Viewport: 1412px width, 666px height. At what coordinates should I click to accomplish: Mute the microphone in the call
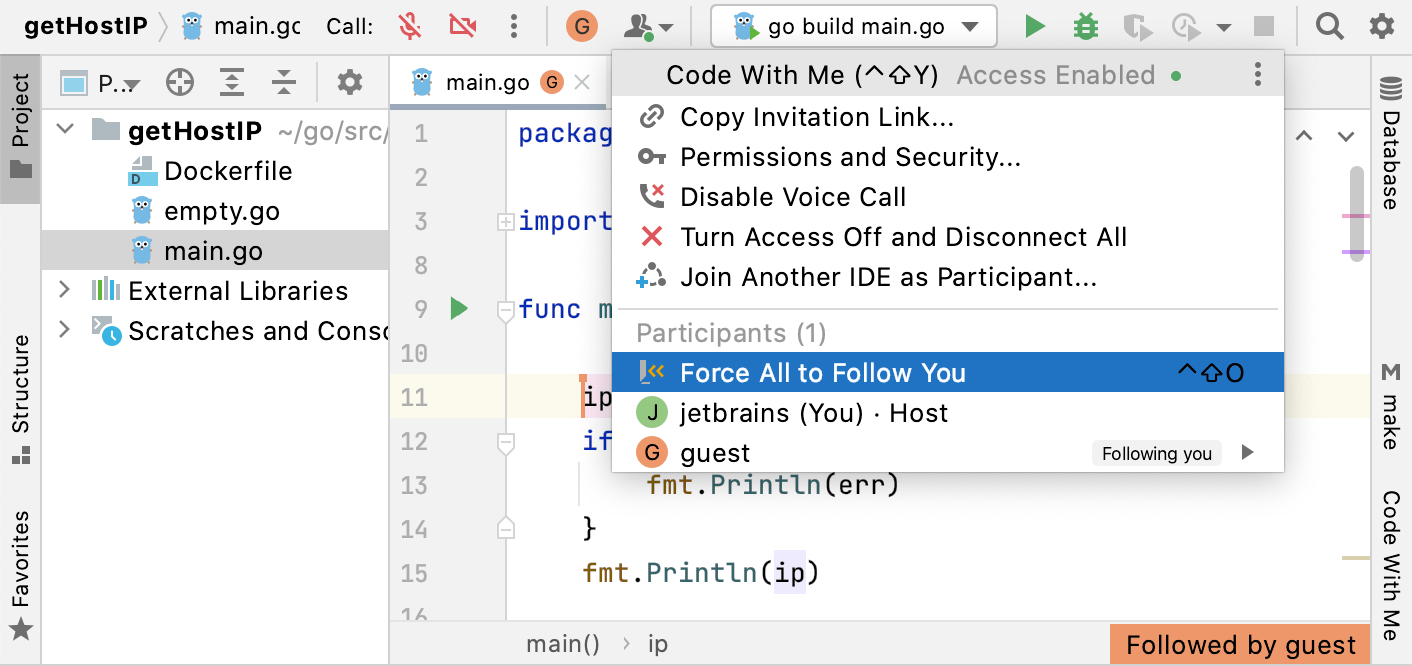[x=409, y=27]
